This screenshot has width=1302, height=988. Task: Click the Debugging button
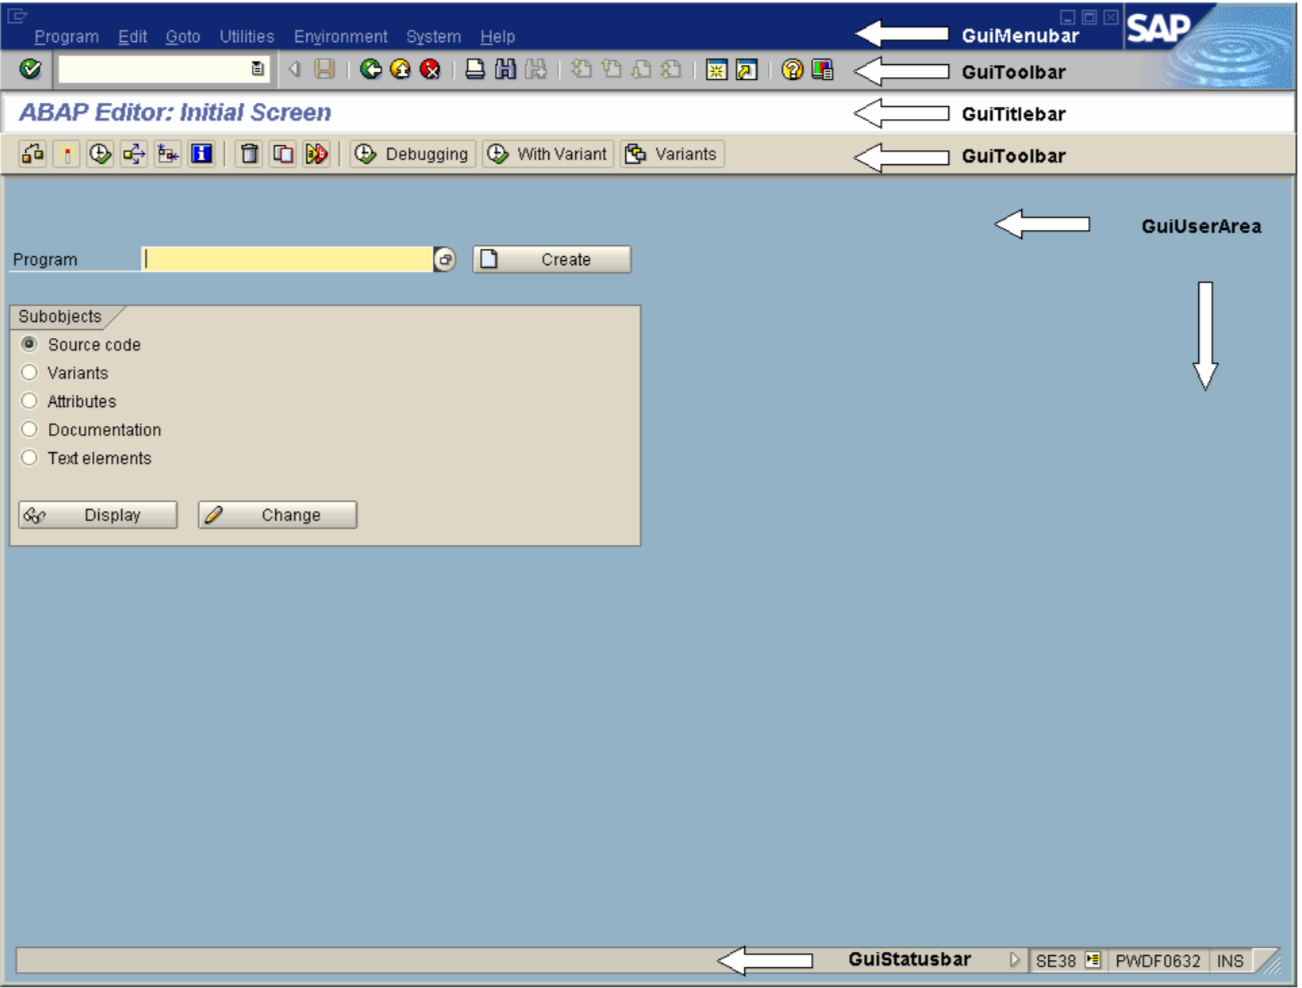(x=412, y=154)
